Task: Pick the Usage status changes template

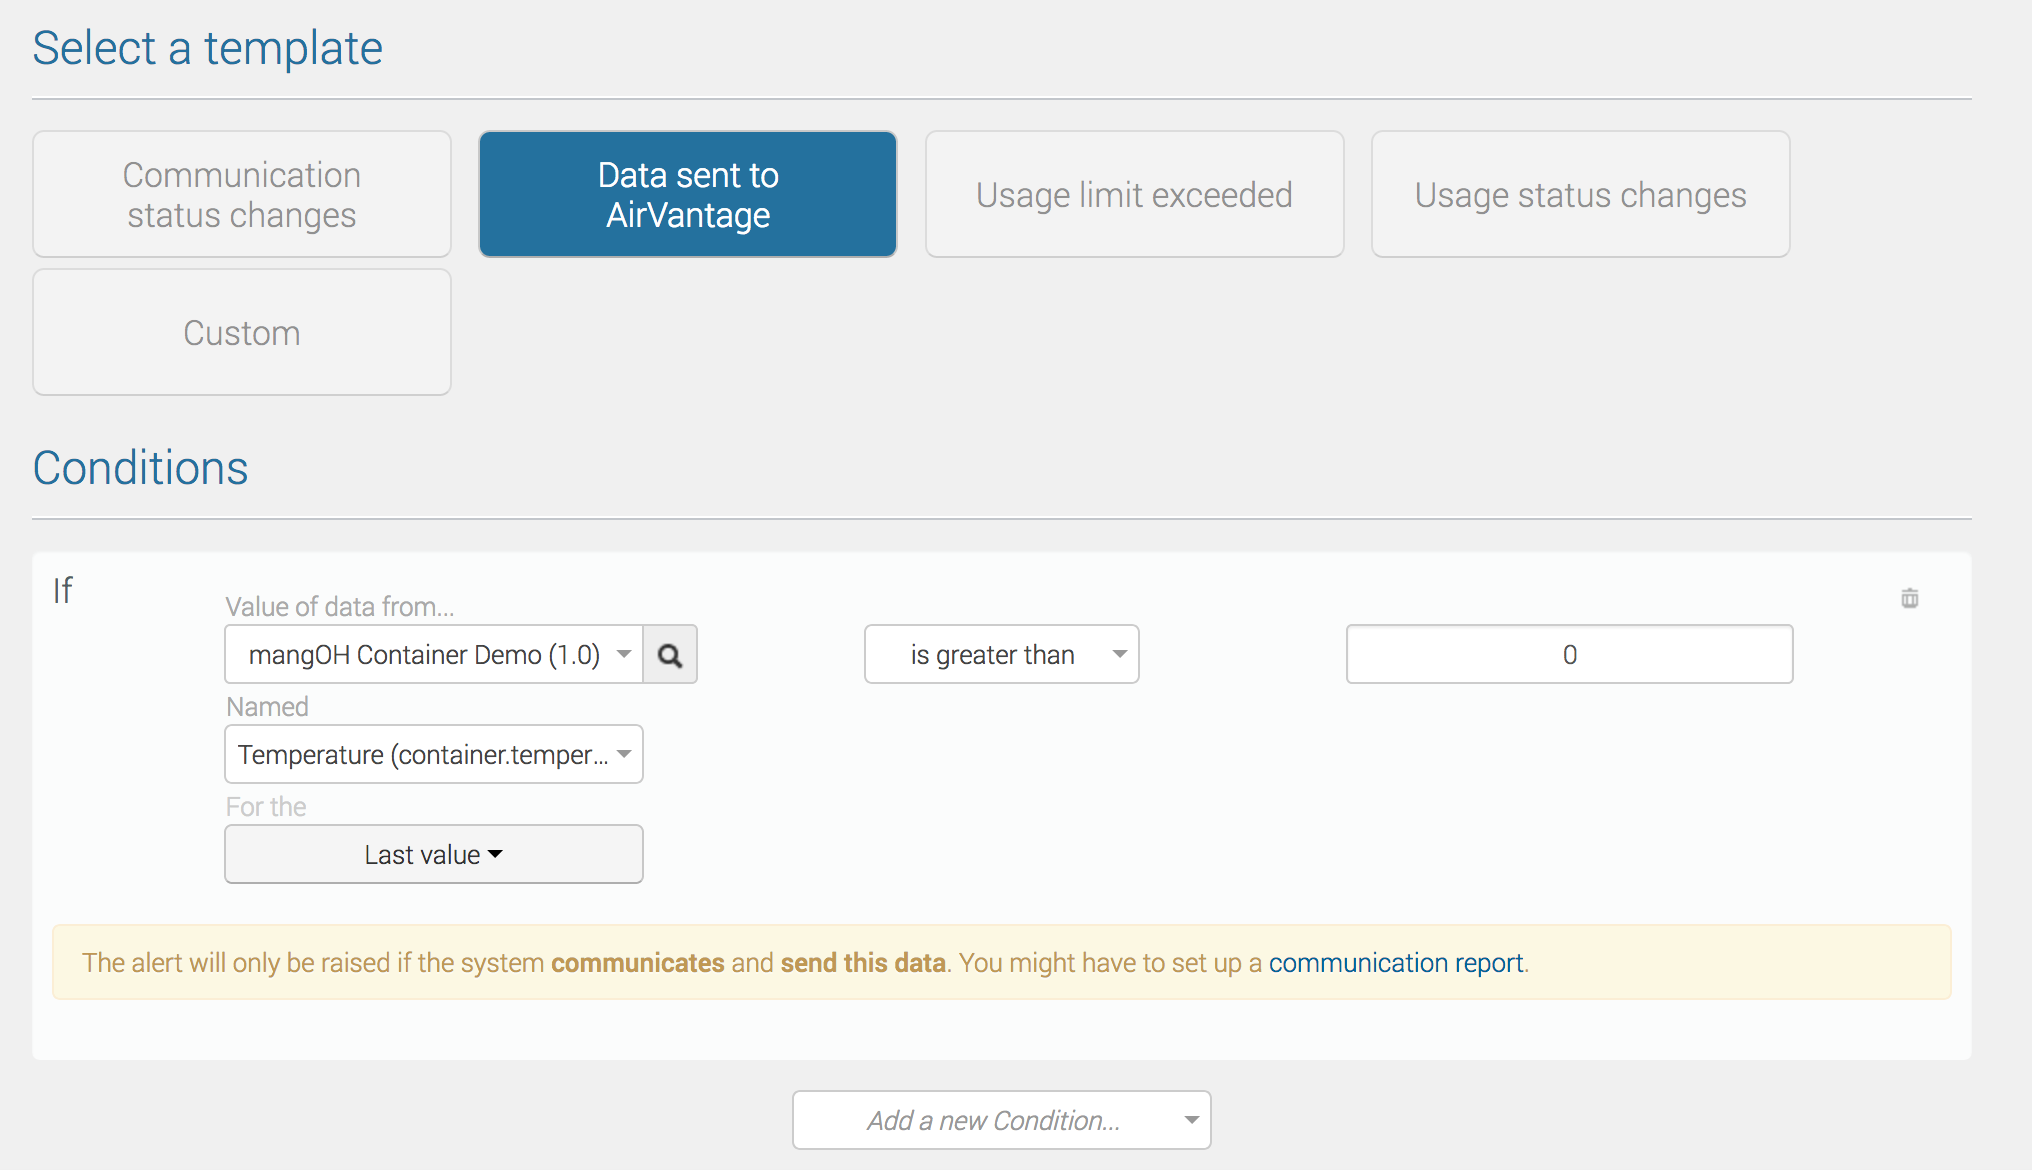Action: pos(1580,195)
